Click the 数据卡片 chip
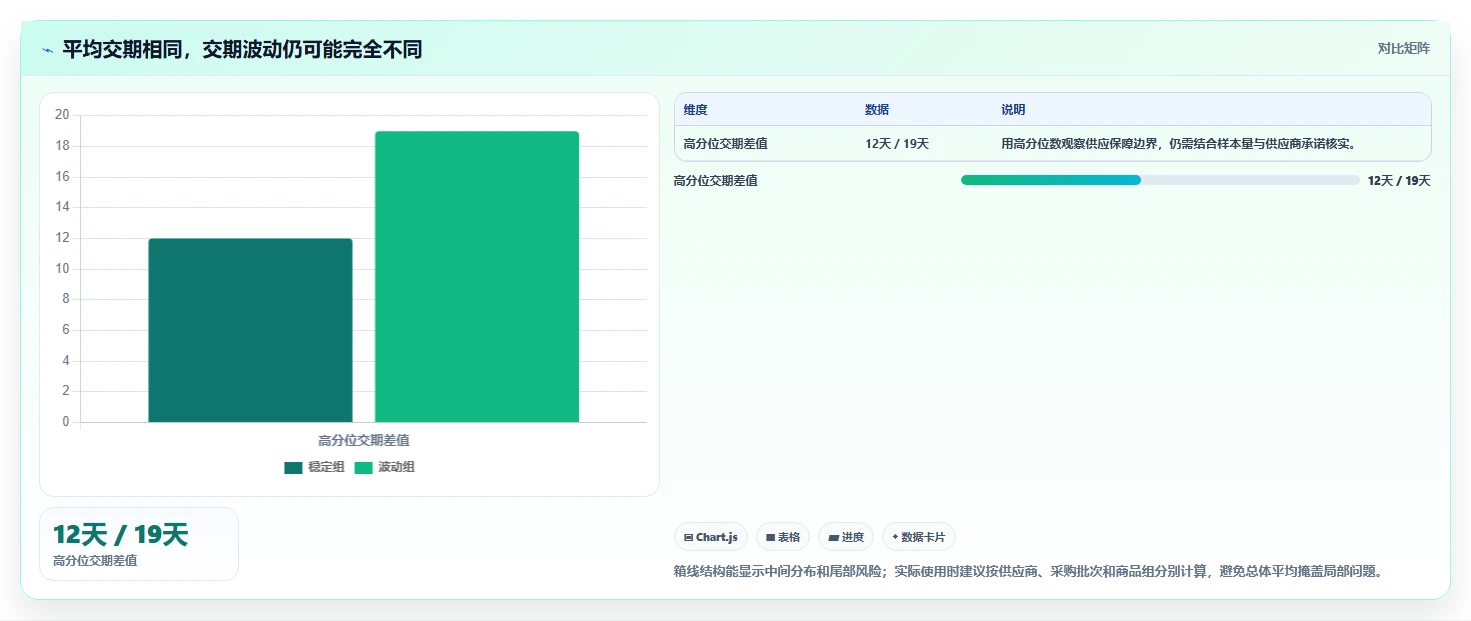 (919, 537)
